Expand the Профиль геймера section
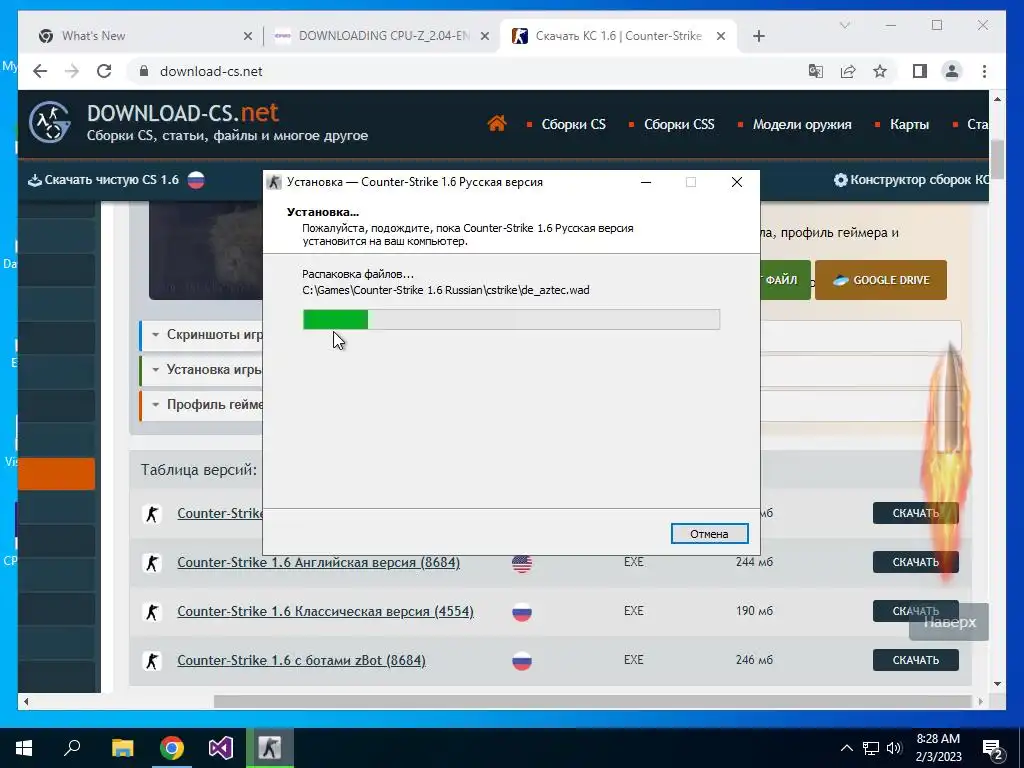The height and width of the screenshot is (768, 1024). pyautogui.click(x=202, y=404)
